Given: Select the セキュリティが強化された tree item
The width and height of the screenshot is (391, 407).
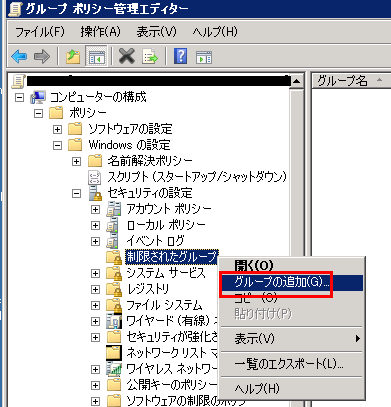Looking at the screenshot, I should pos(172,337).
